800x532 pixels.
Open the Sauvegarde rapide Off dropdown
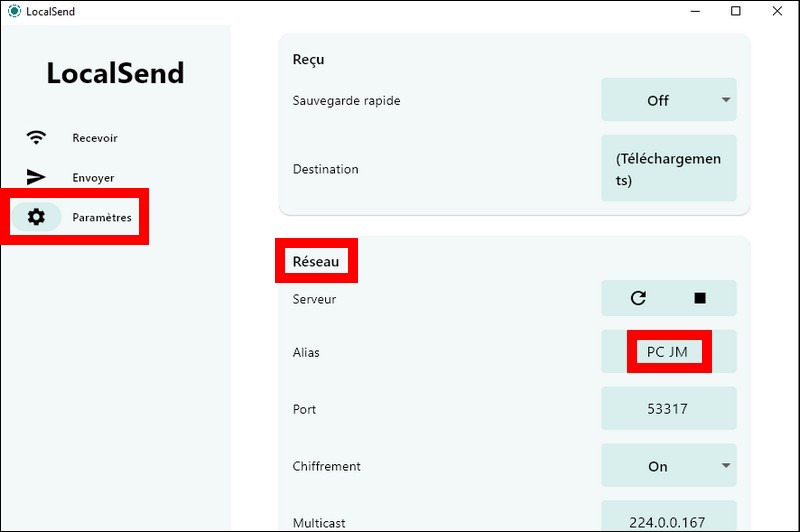click(669, 100)
